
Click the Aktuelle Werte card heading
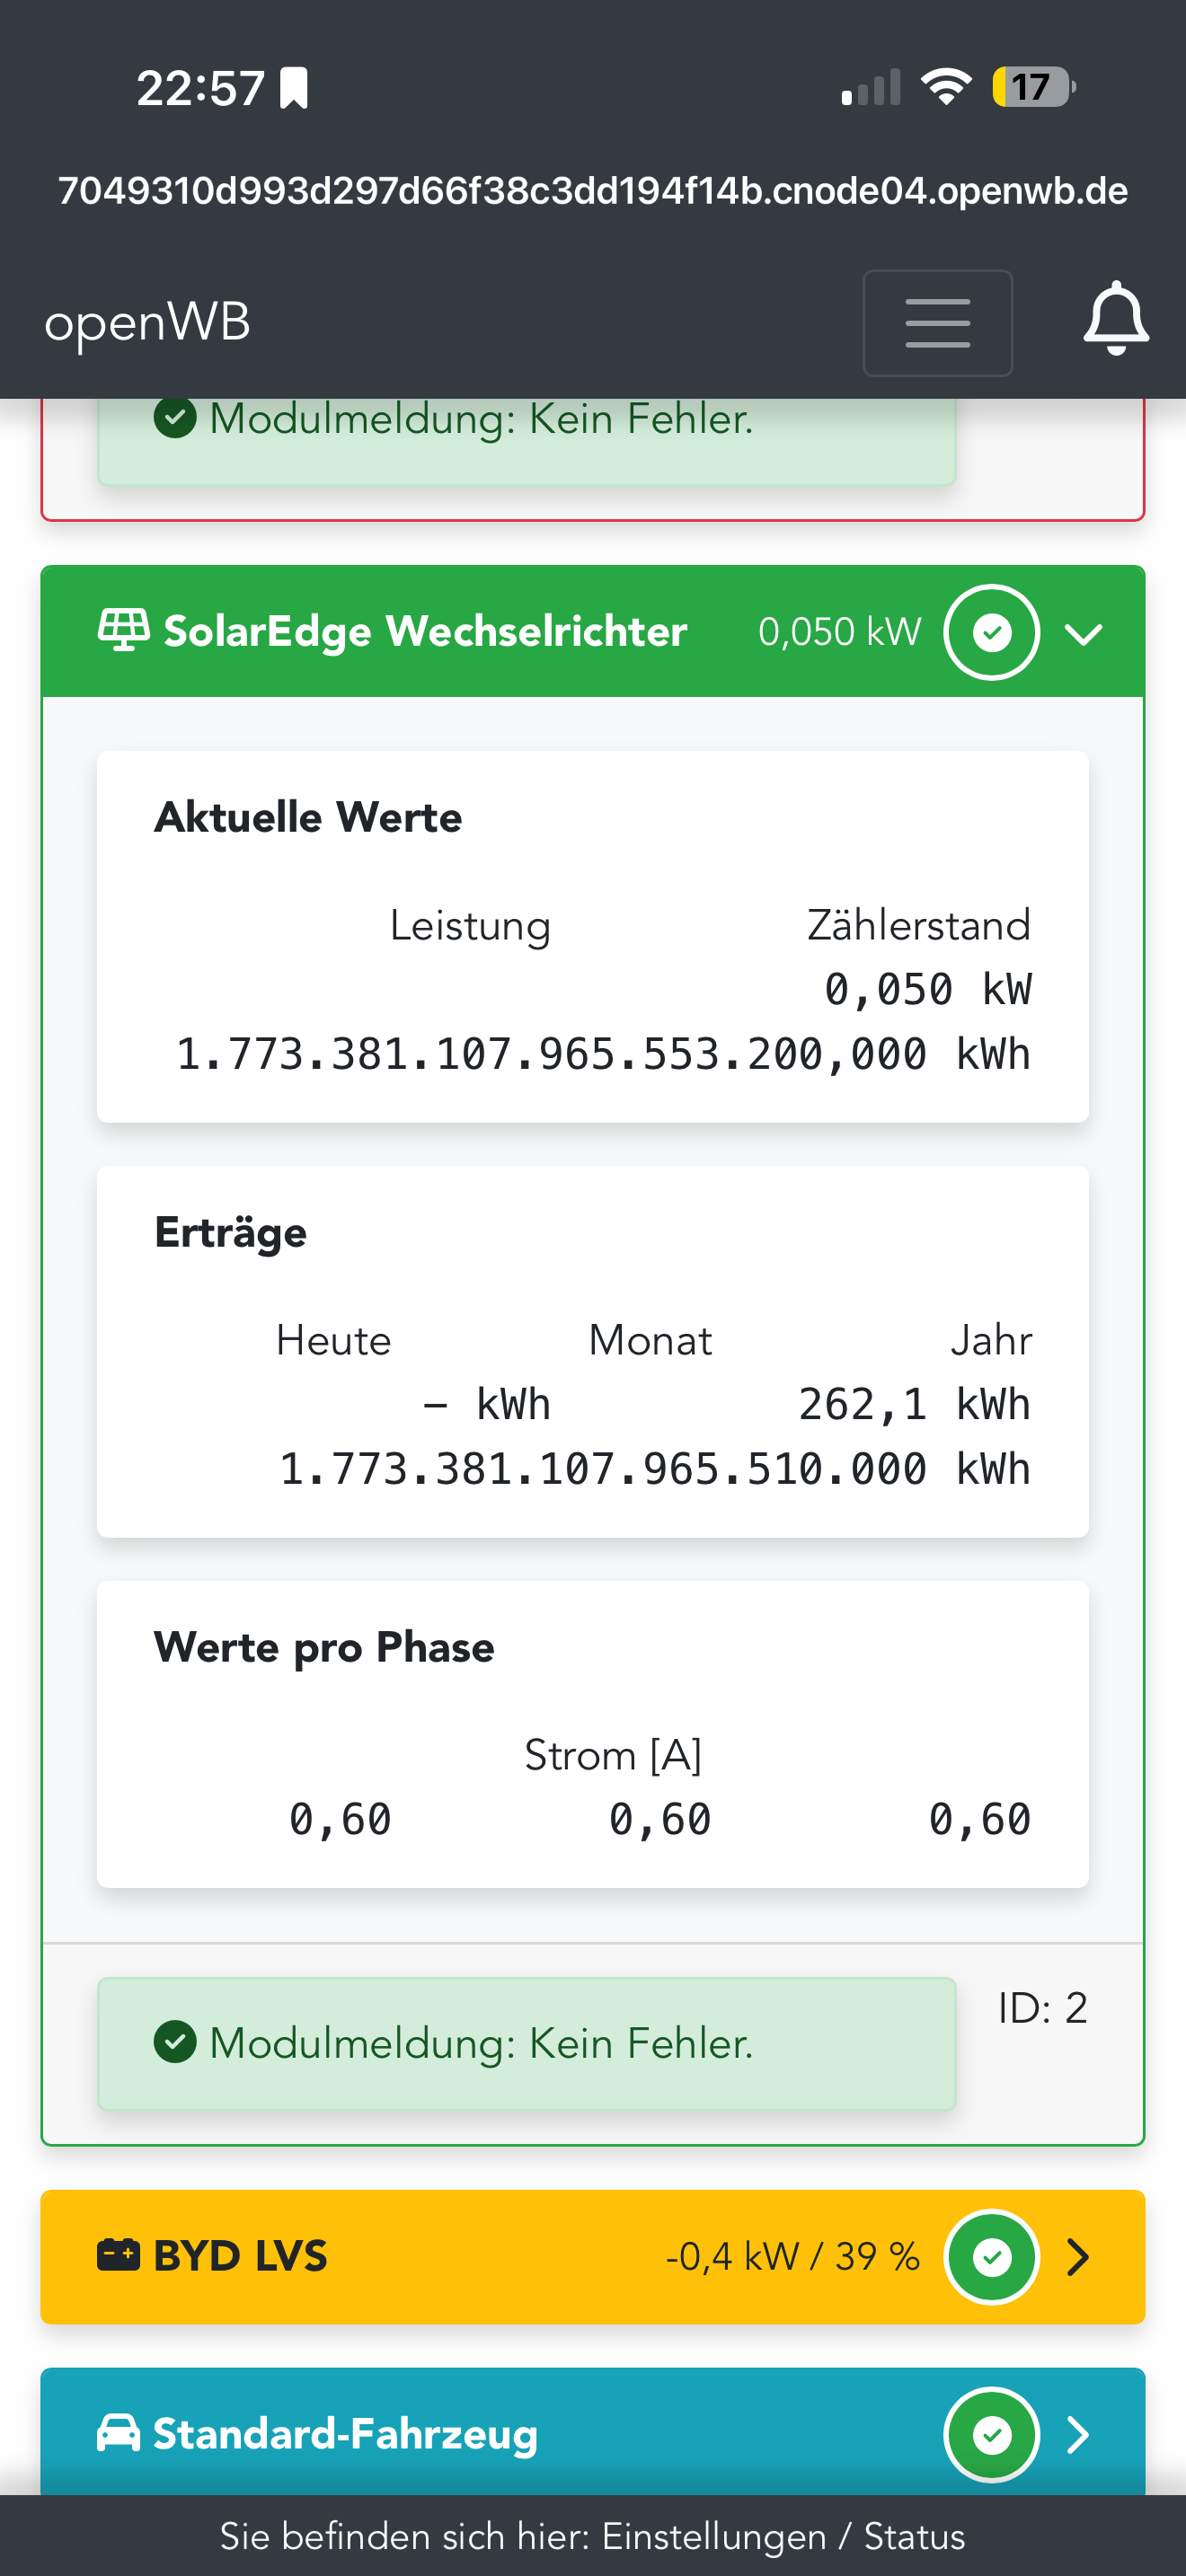[308, 817]
